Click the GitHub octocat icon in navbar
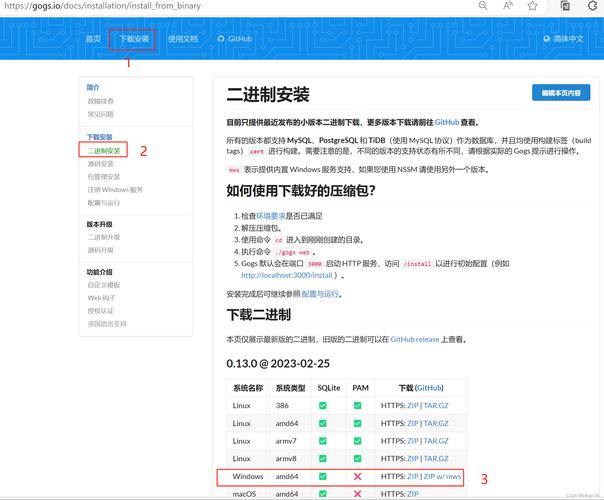Image resolution: width=604 pixels, height=500 pixels. pyautogui.click(x=221, y=39)
